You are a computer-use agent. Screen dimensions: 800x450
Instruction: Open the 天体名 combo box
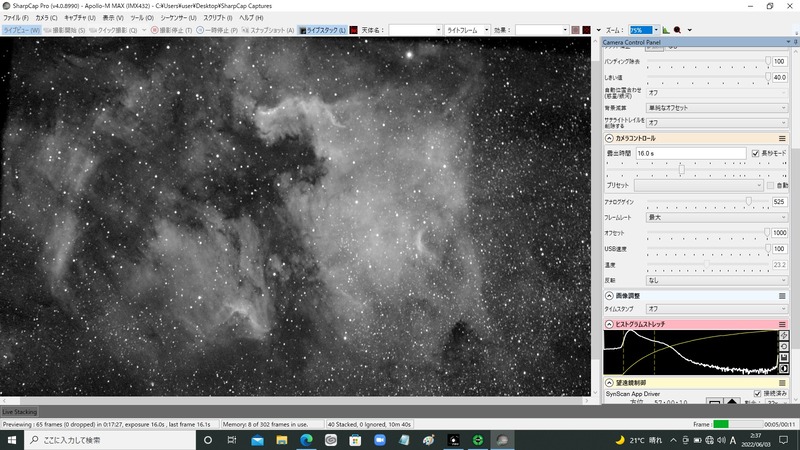[x=415, y=30]
